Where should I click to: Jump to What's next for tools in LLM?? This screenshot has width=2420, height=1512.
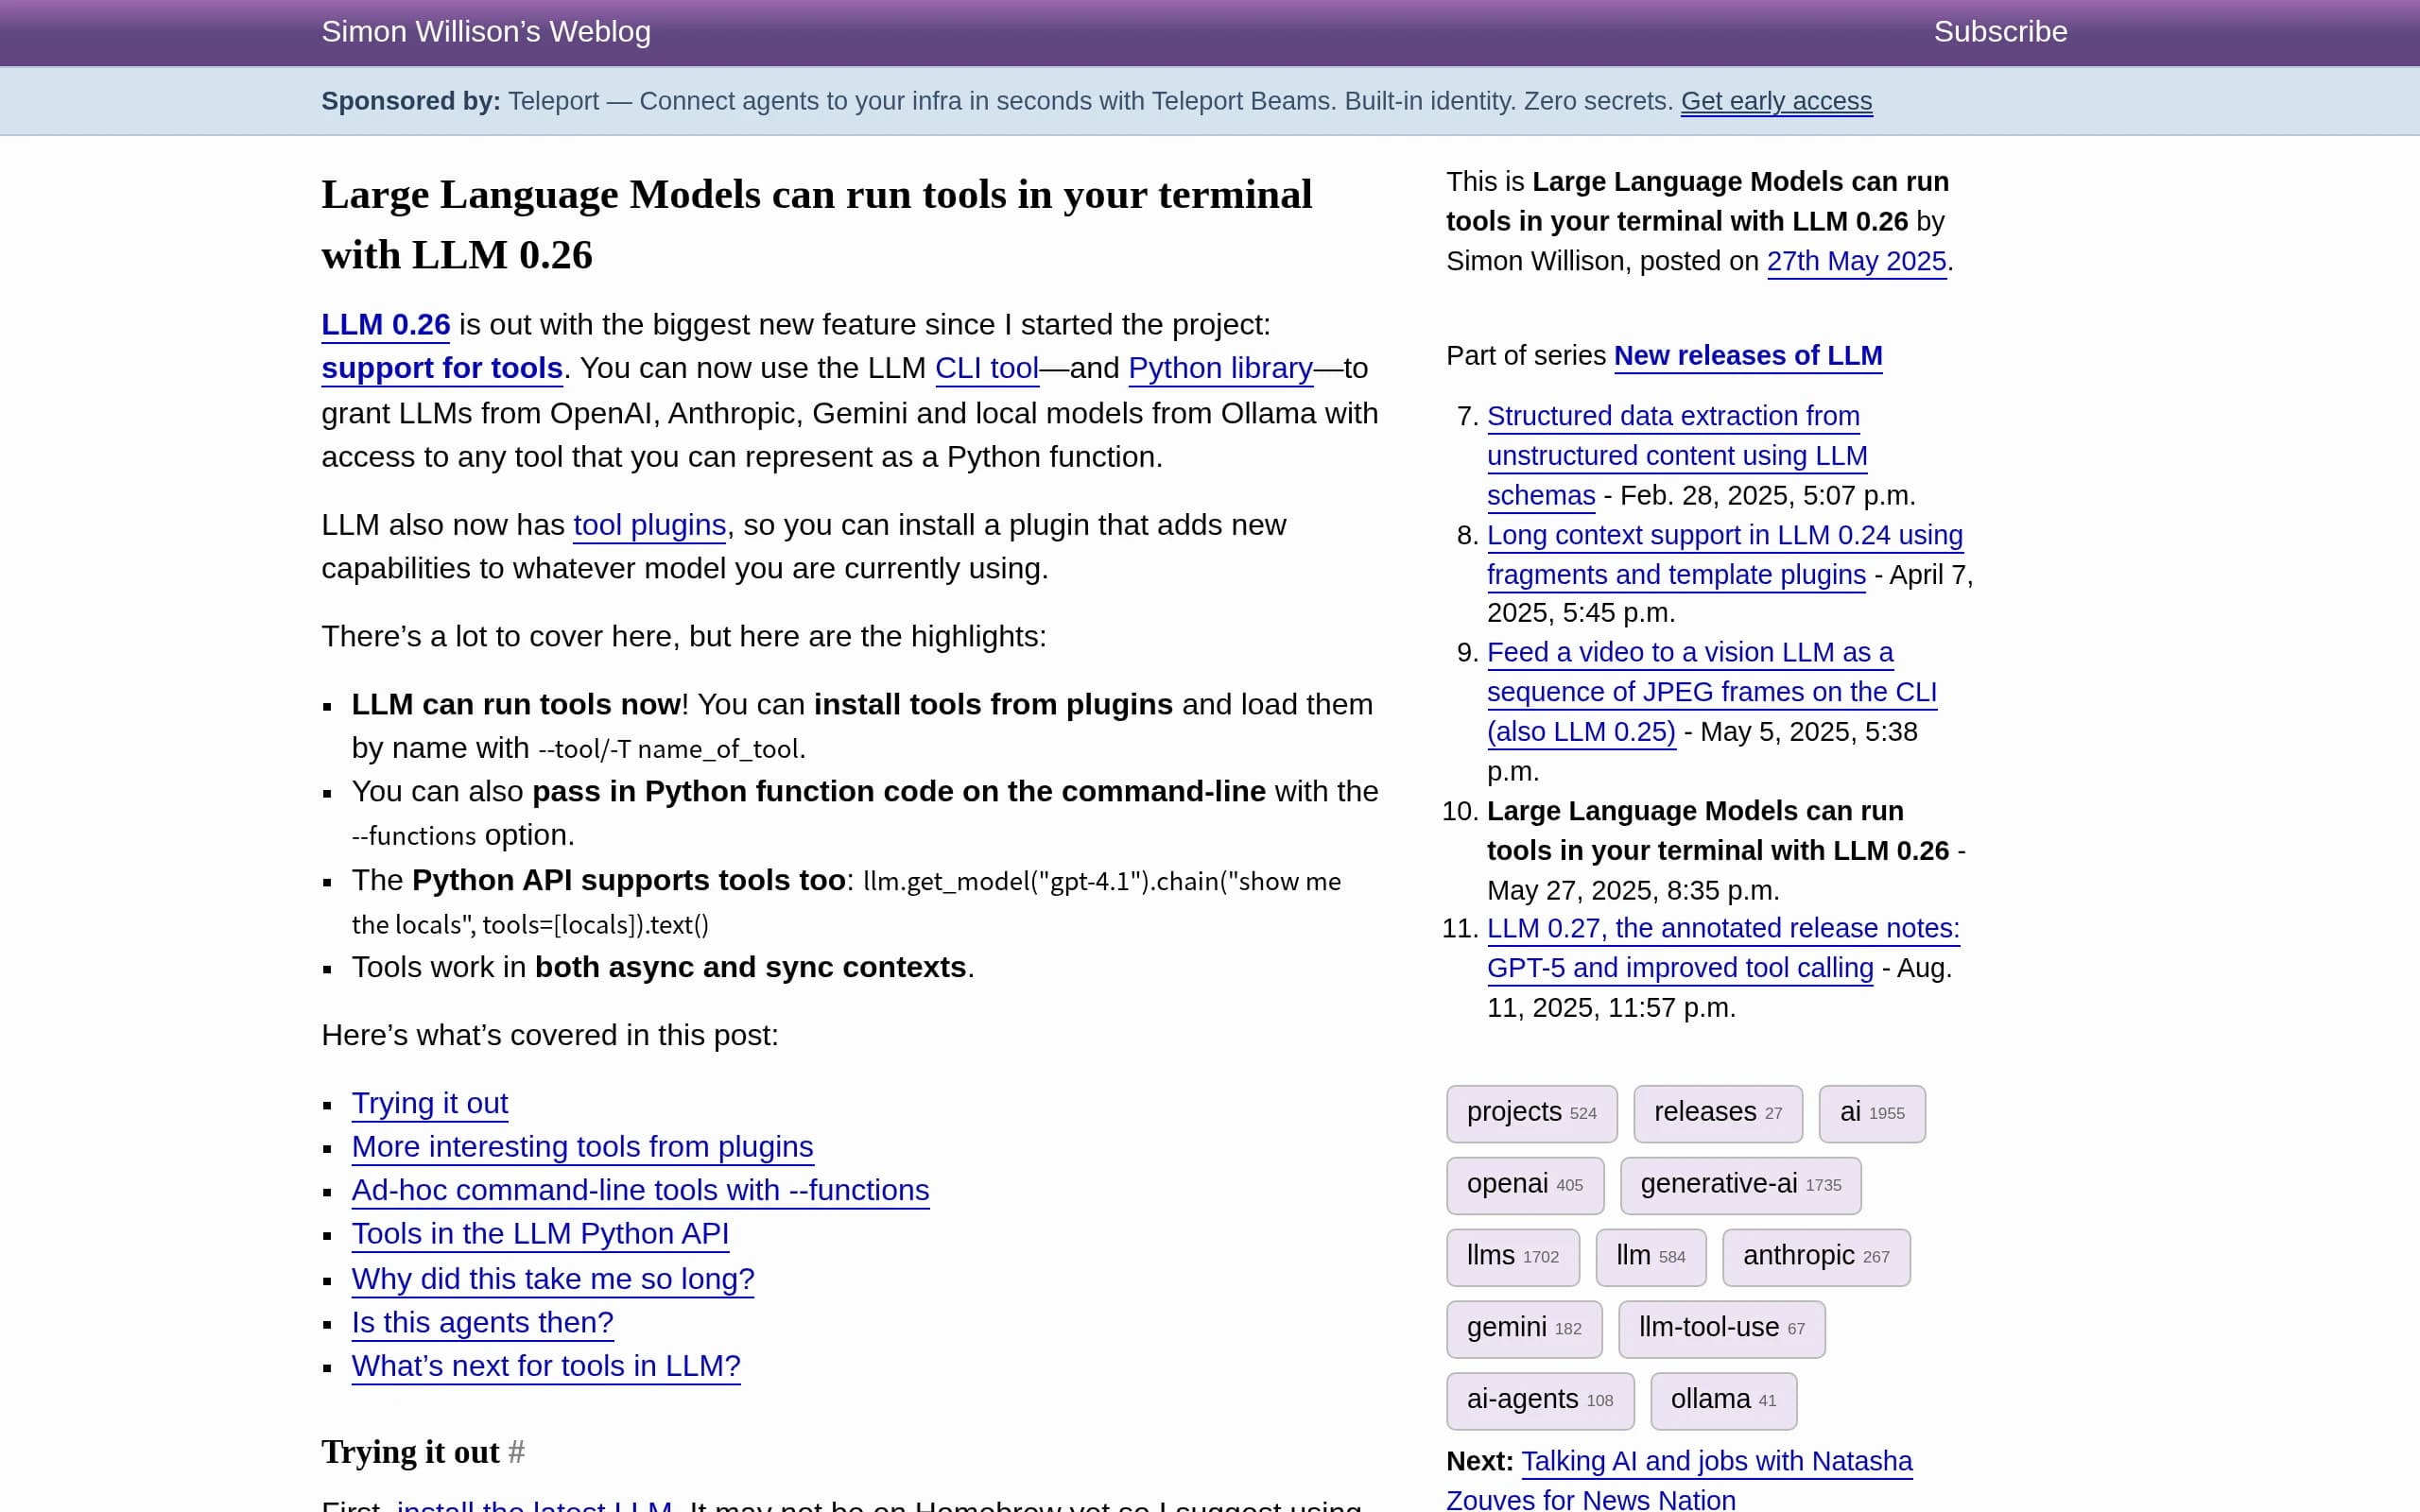click(x=546, y=1366)
